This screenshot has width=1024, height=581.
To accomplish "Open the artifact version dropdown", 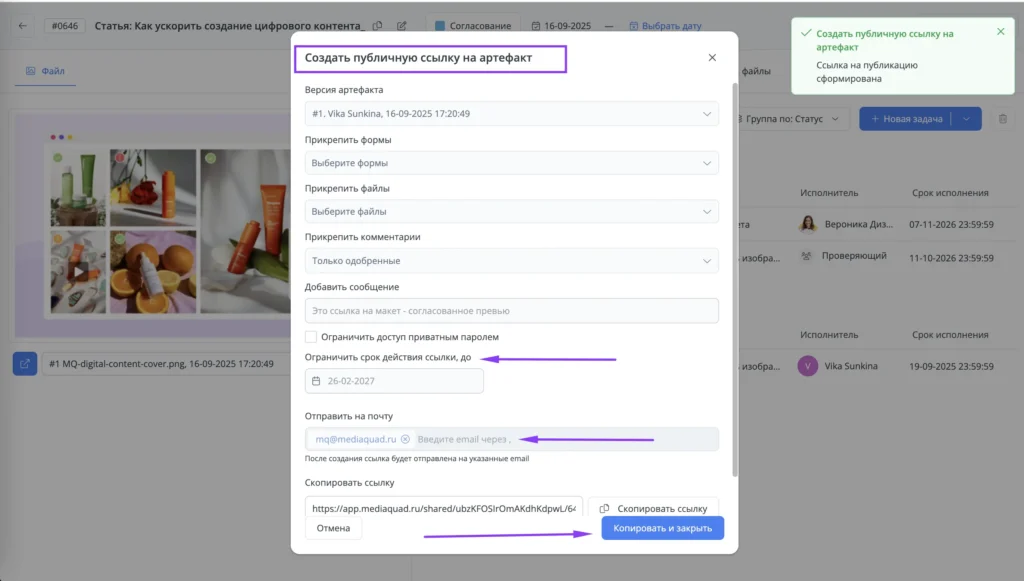I will pyautogui.click(x=511, y=114).
